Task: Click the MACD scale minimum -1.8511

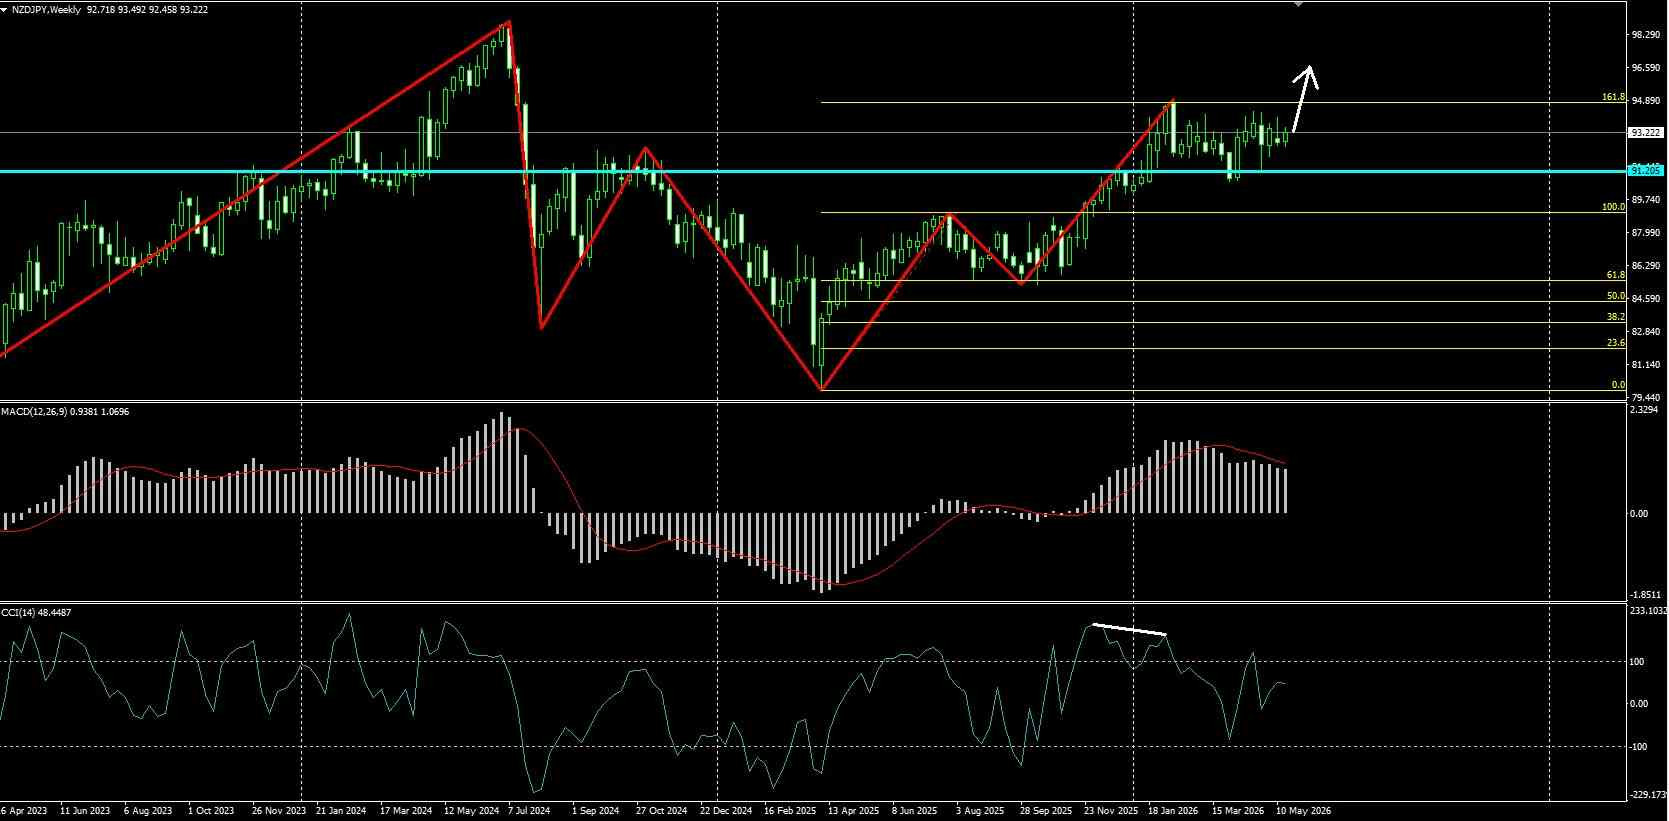Action: tap(1645, 594)
